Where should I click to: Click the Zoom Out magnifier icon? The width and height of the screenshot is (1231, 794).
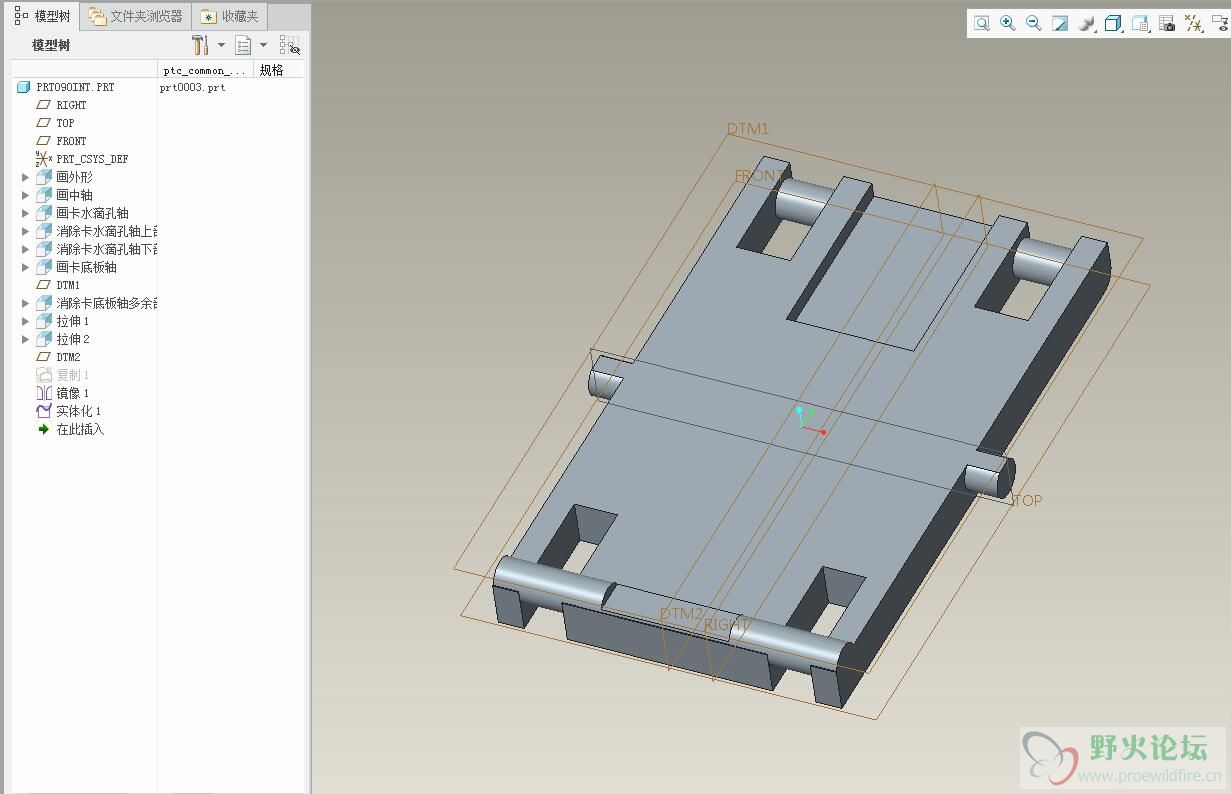pyautogui.click(x=1034, y=24)
